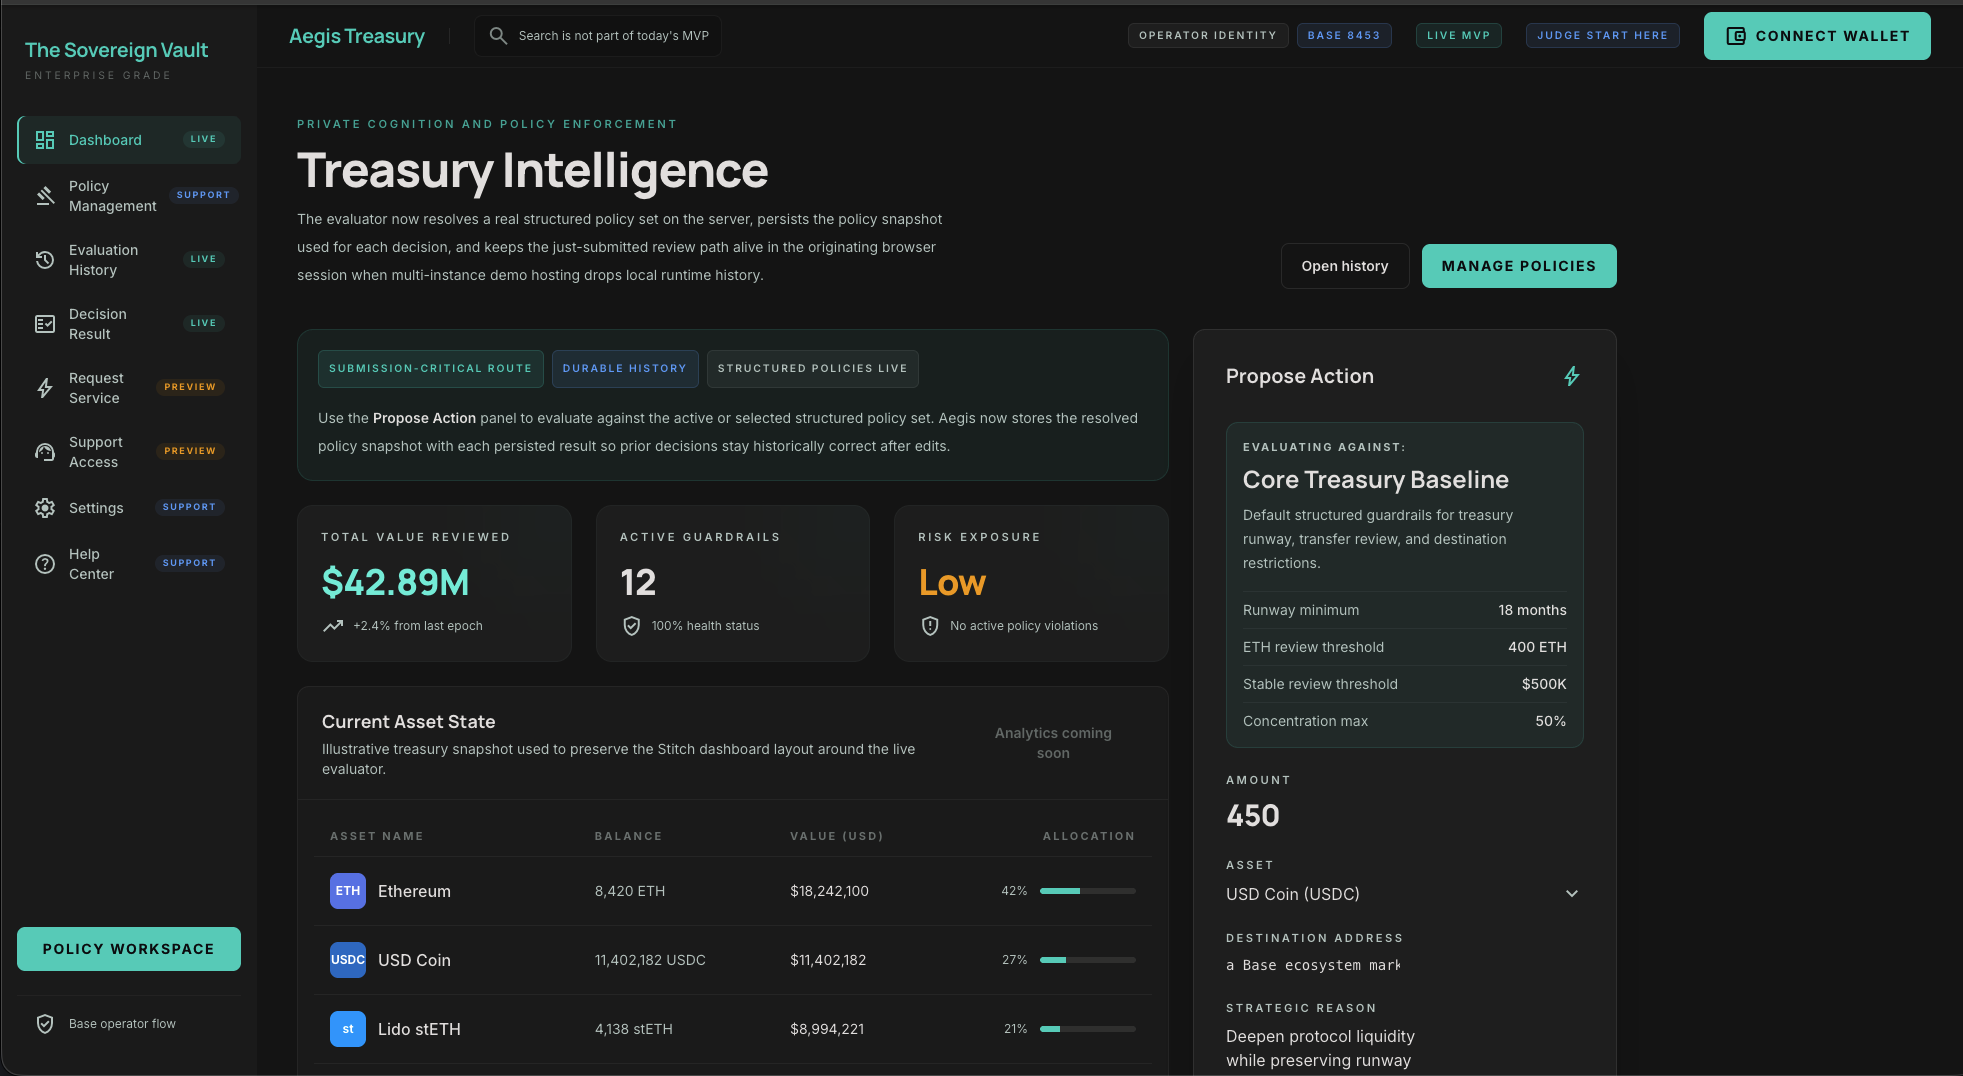Click the Help Center question icon

45,564
